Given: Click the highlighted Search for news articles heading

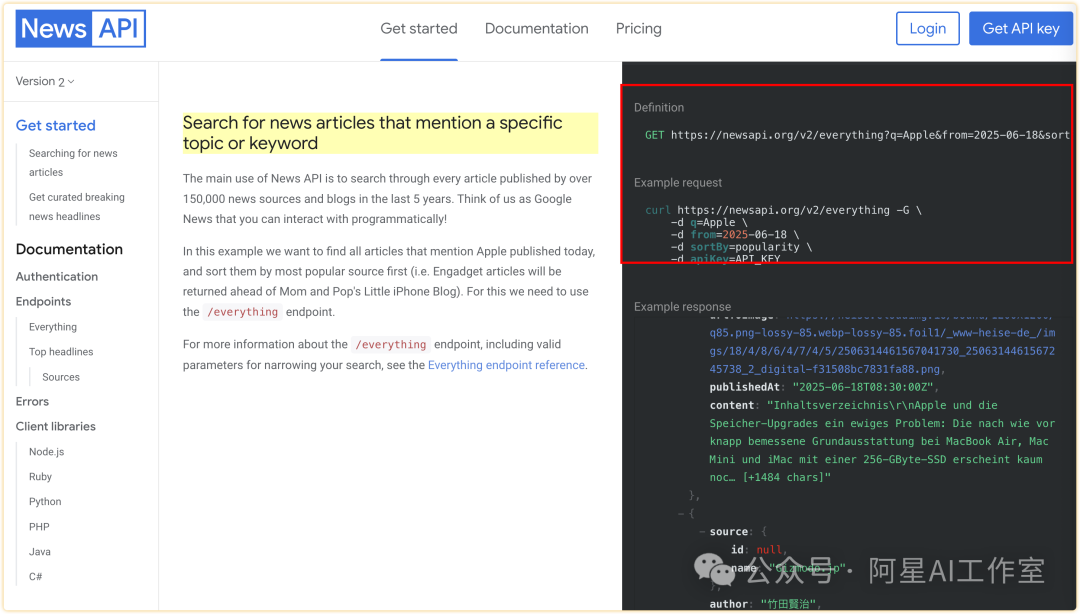Looking at the screenshot, I should click(x=390, y=133).
